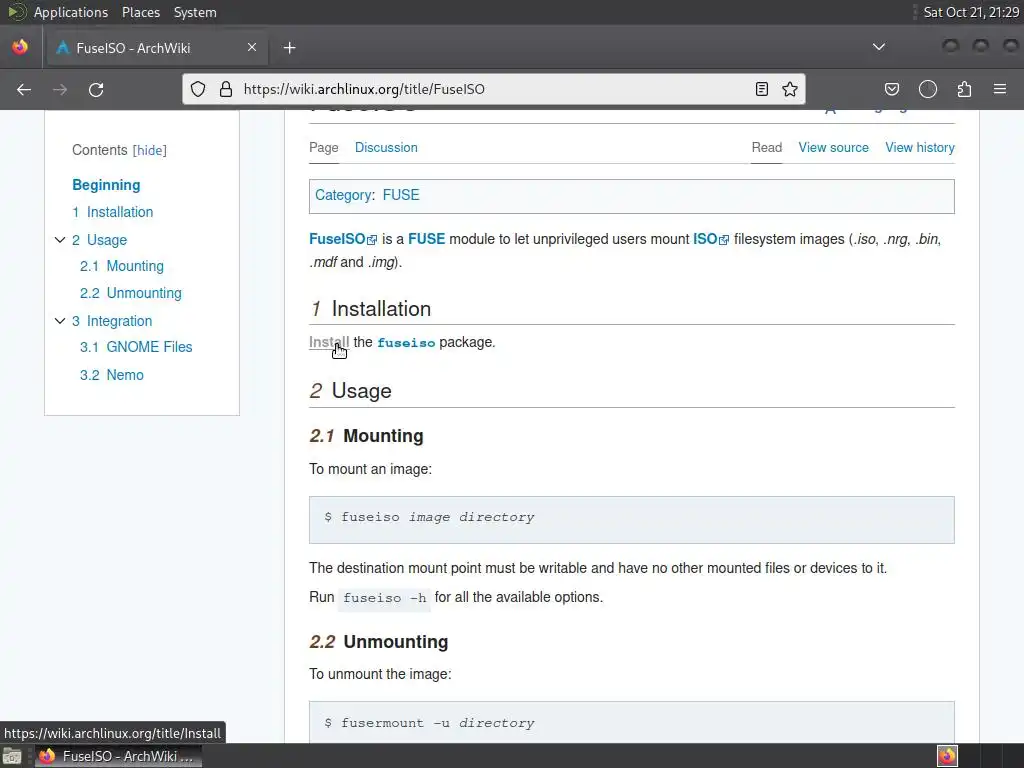The width and height of the screenshot is (1024, 768).
Task: Click the 2.1 Mounting section heading
Action: [x=366, y=436]
